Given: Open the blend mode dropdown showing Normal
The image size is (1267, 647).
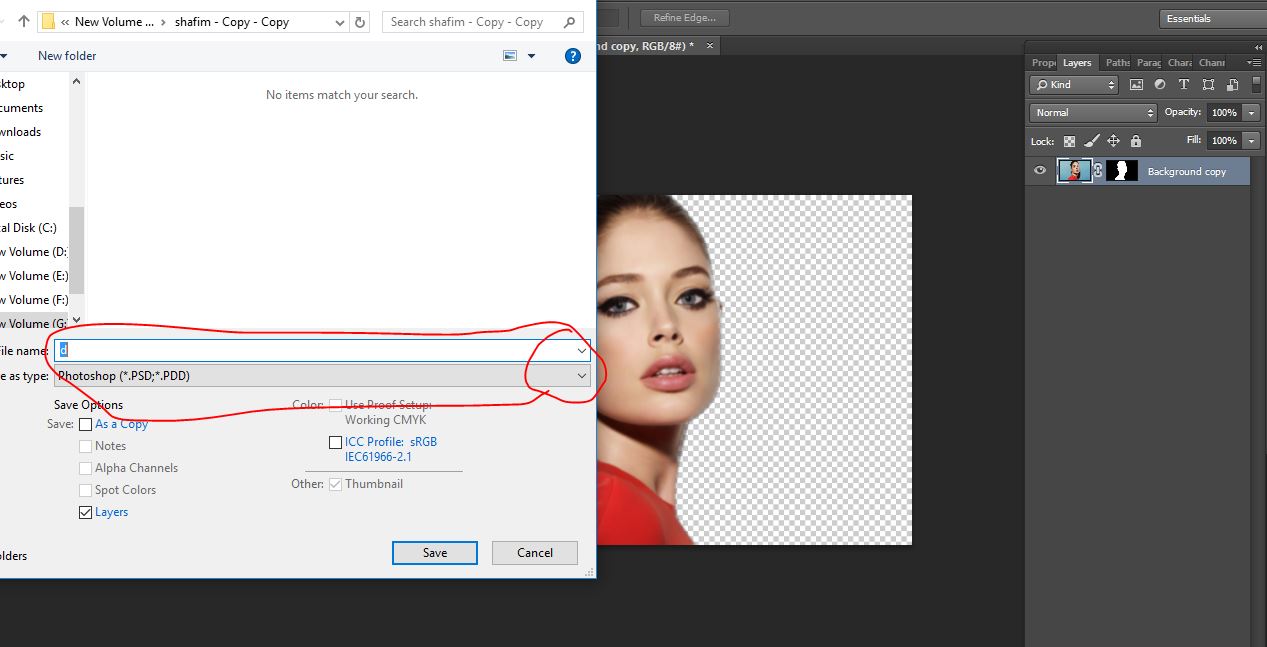Looking at the screenshot, I should pos(1092,112).
